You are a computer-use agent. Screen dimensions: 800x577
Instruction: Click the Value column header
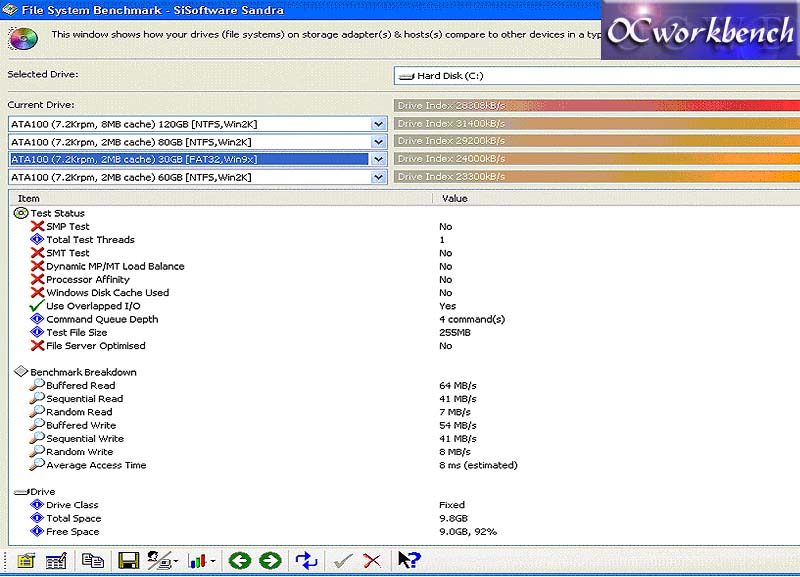616,198
